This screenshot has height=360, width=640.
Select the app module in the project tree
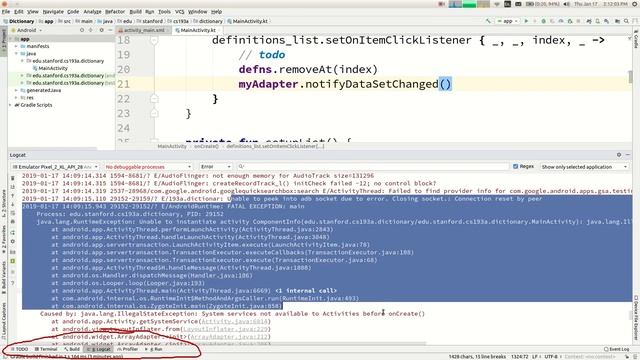tap(24, 39)
